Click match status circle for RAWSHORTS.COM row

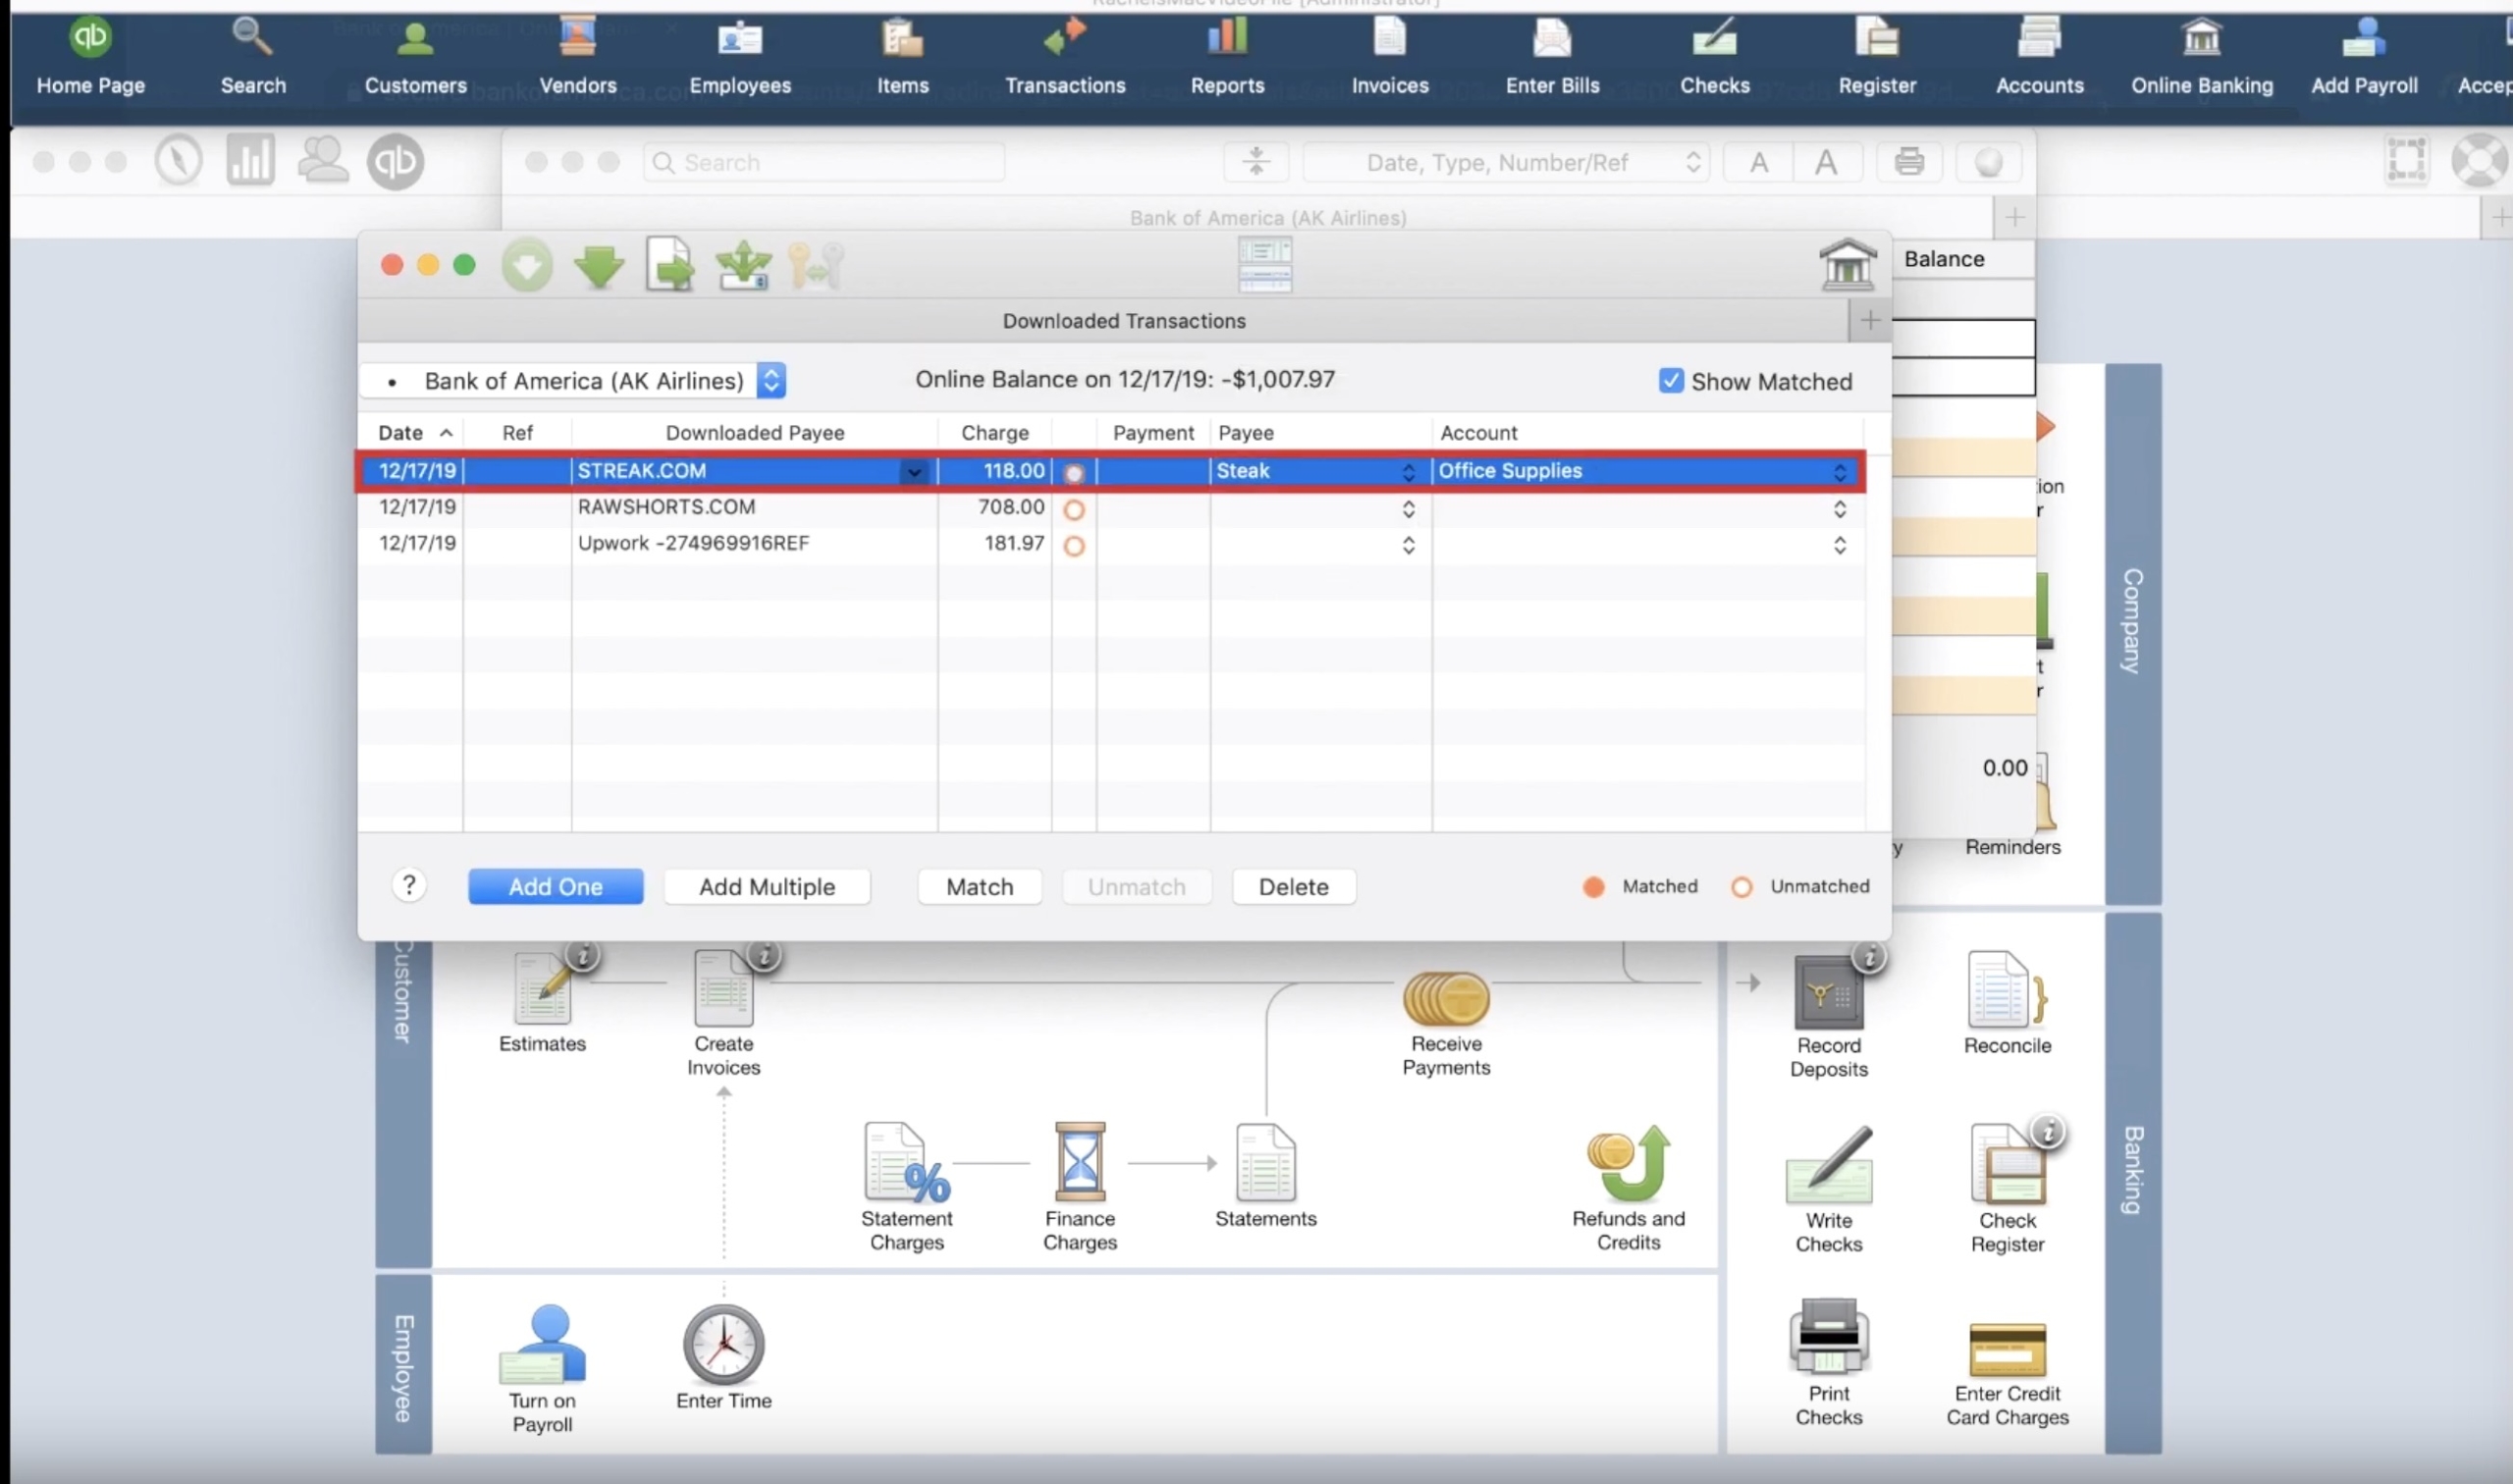tap(1073, 510)
